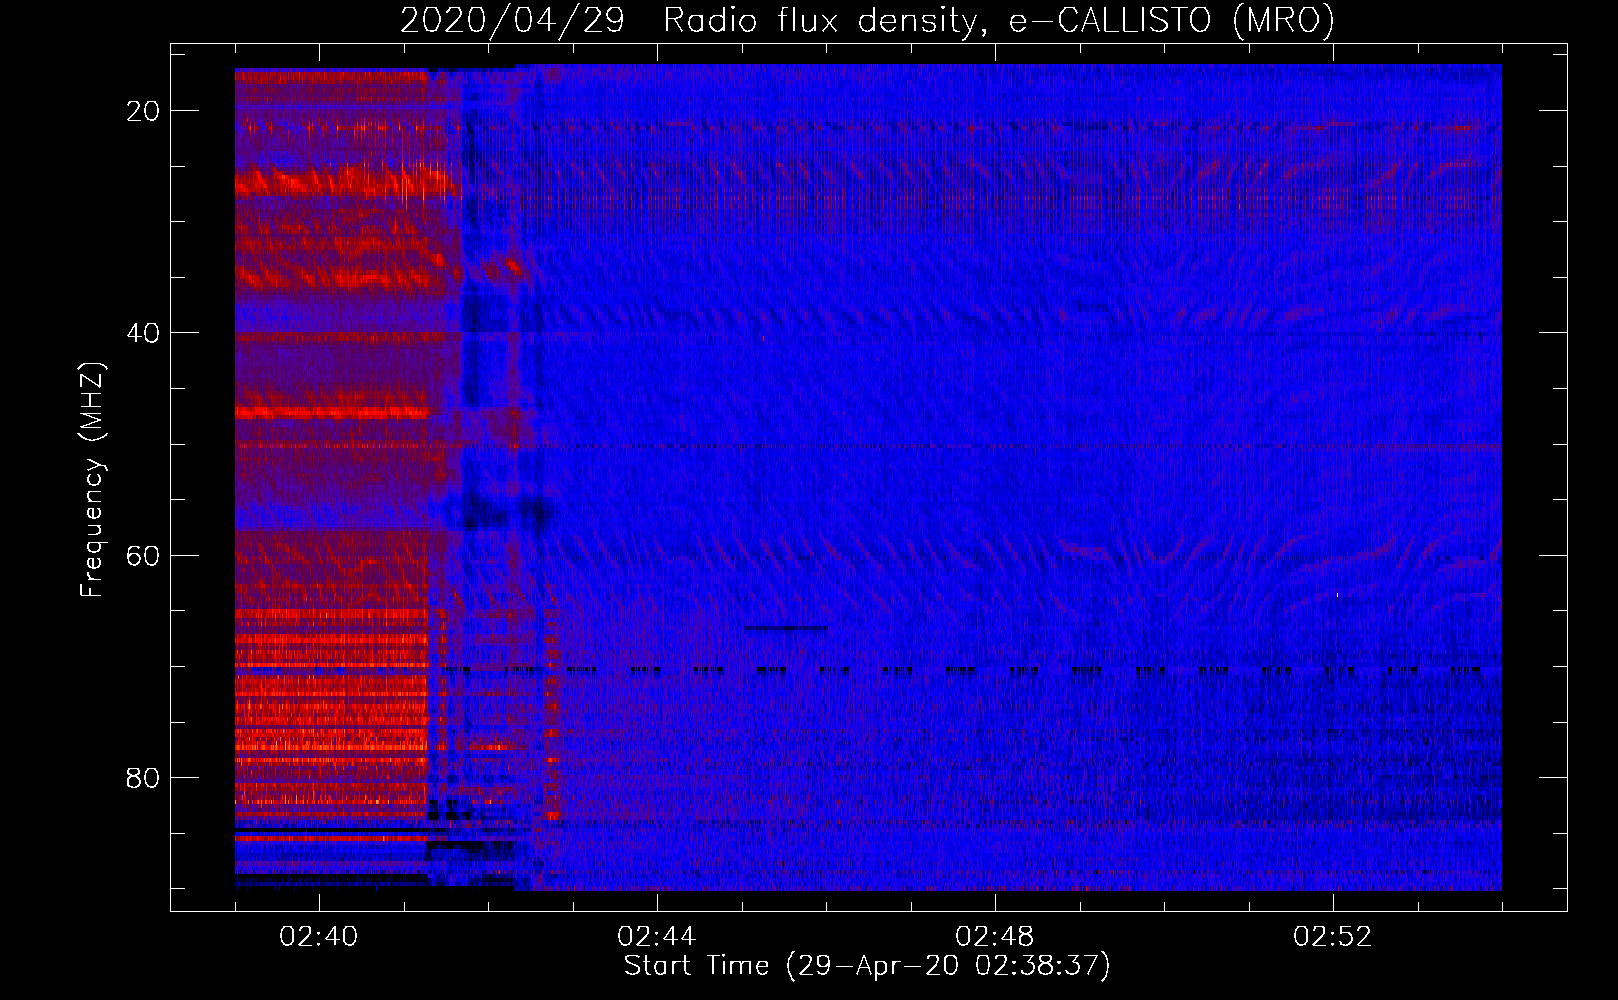Click the short dark horizontal line near 66 MHz
Image resolution: width=1618 pixels, height=1000 pixels.
tap(786, 628)
